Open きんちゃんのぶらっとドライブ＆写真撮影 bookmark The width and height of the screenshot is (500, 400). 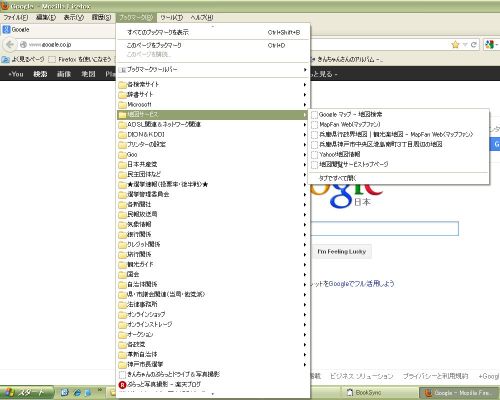point(213,375)
